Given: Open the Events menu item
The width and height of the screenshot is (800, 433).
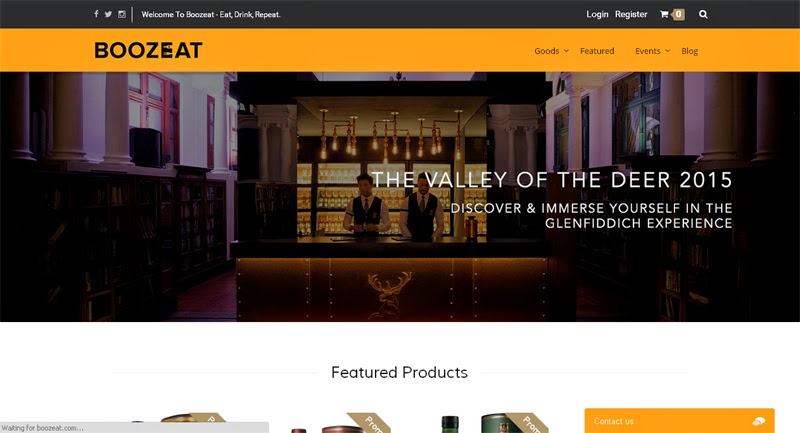Looking at the screenshot, I should coord(647,51).
